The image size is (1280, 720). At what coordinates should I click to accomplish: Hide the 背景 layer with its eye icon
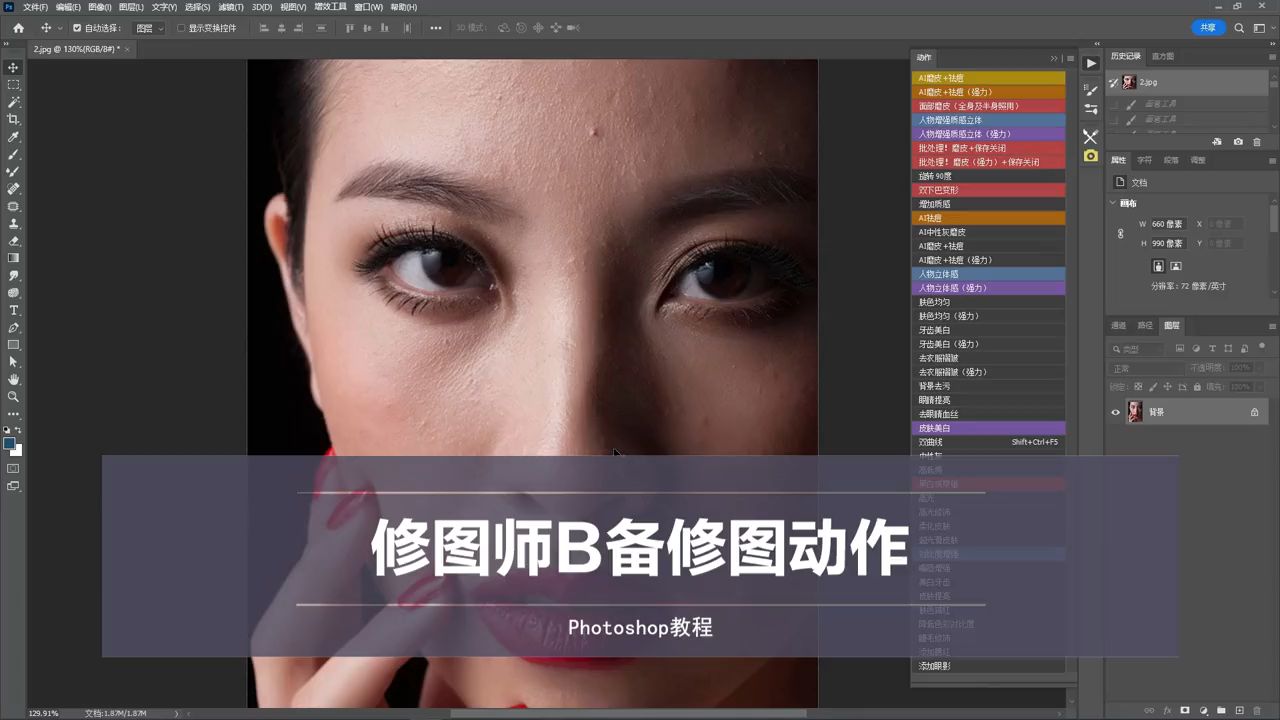(x=1116, y=411)
